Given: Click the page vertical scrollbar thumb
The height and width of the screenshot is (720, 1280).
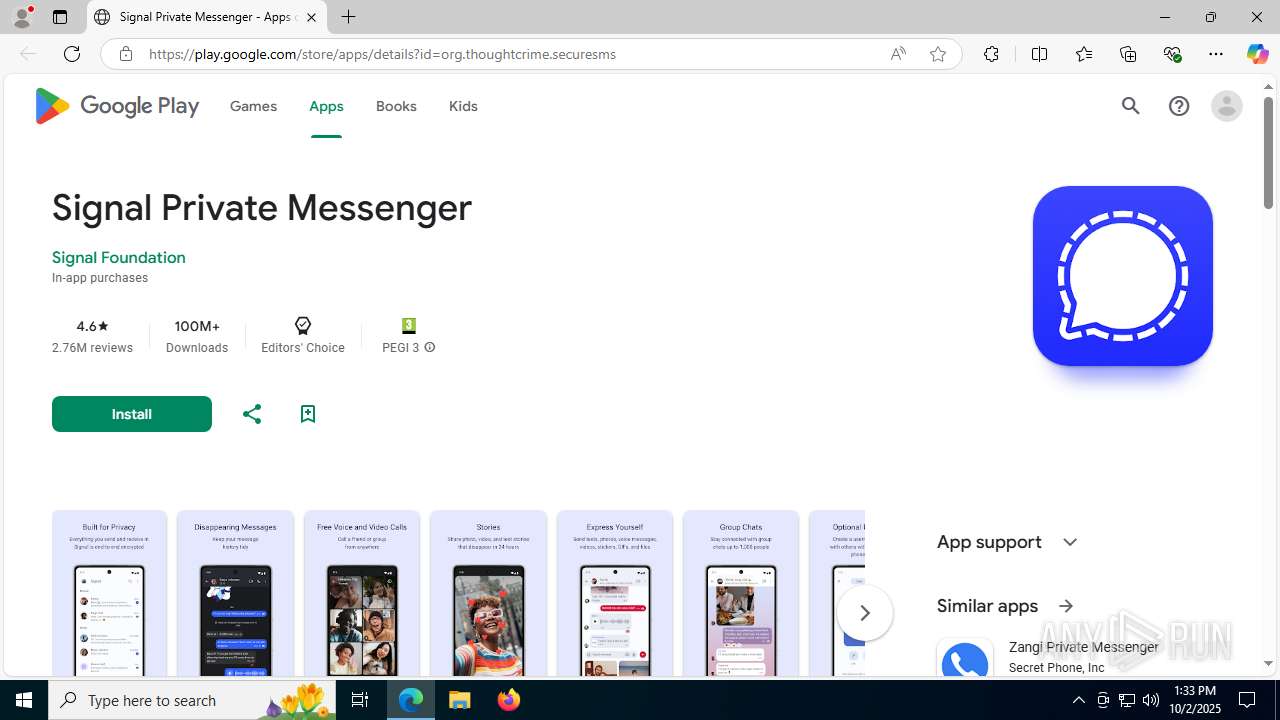Looking at the screenshot, I should (1268, 153).
